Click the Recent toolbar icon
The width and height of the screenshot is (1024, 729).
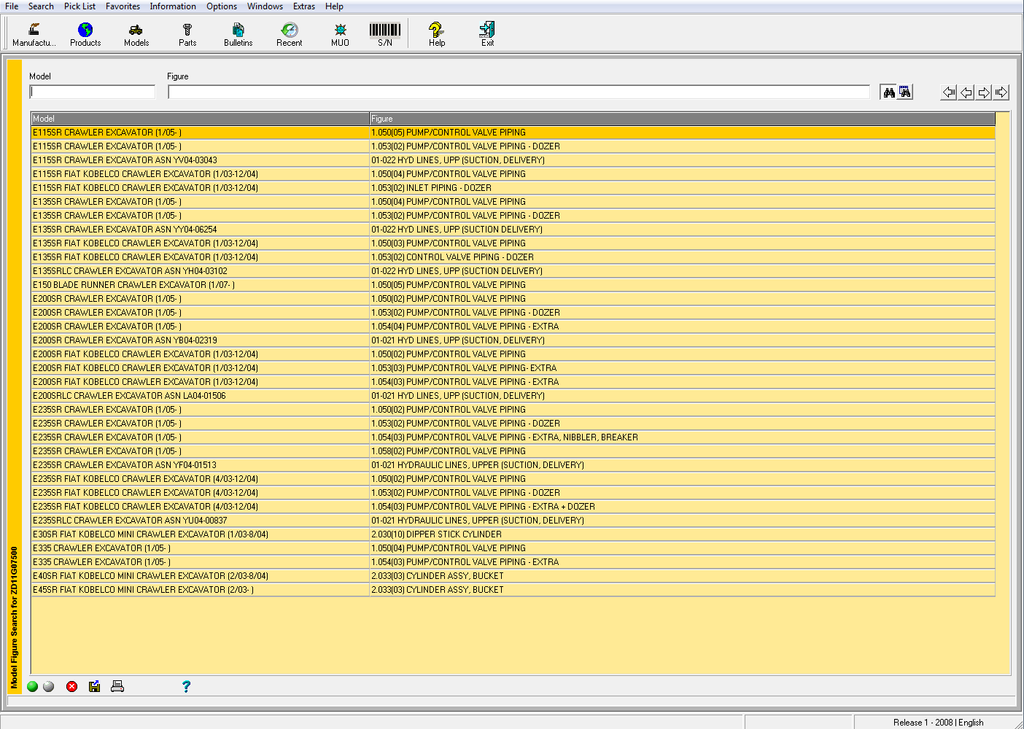click(289, 35)
